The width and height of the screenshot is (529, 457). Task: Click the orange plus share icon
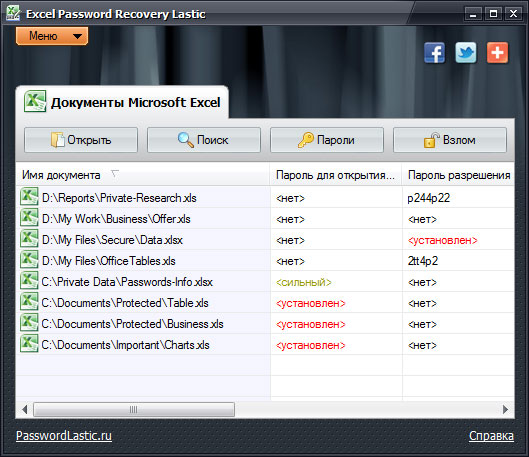coord(497,53)
